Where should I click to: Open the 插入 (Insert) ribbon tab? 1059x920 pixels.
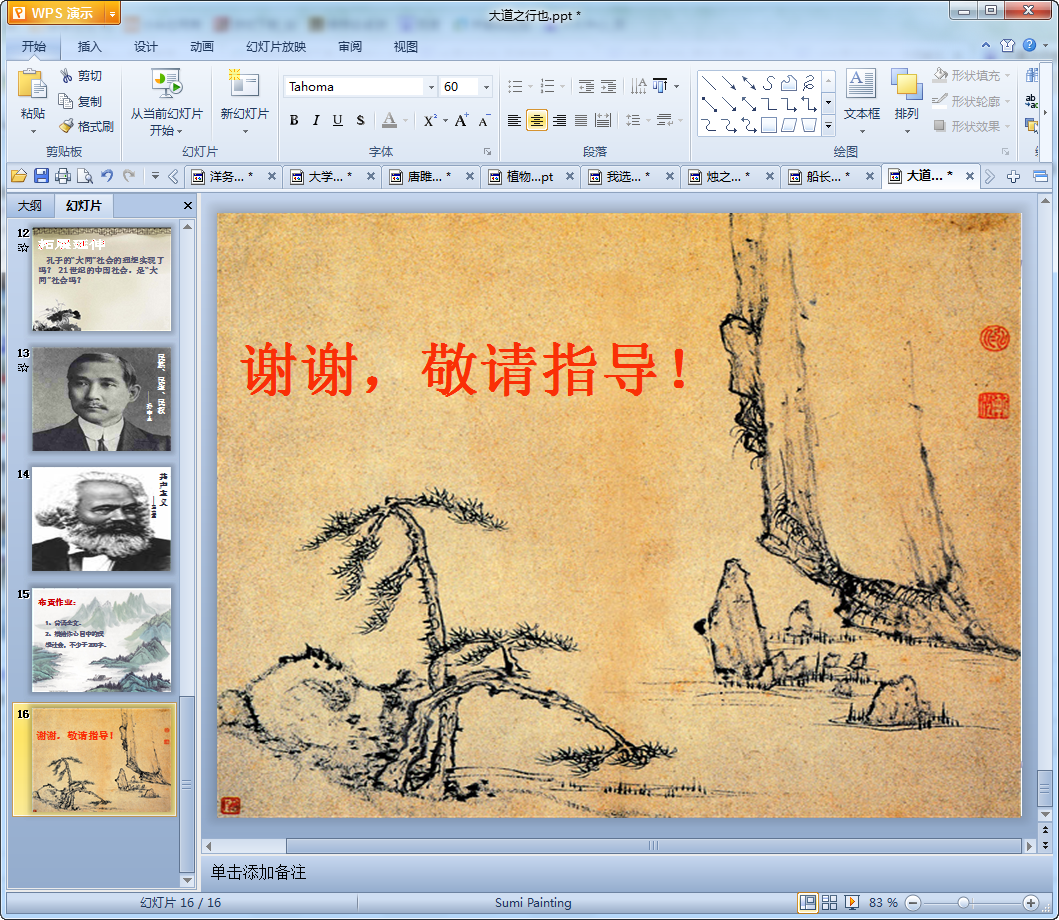[89, 47]
